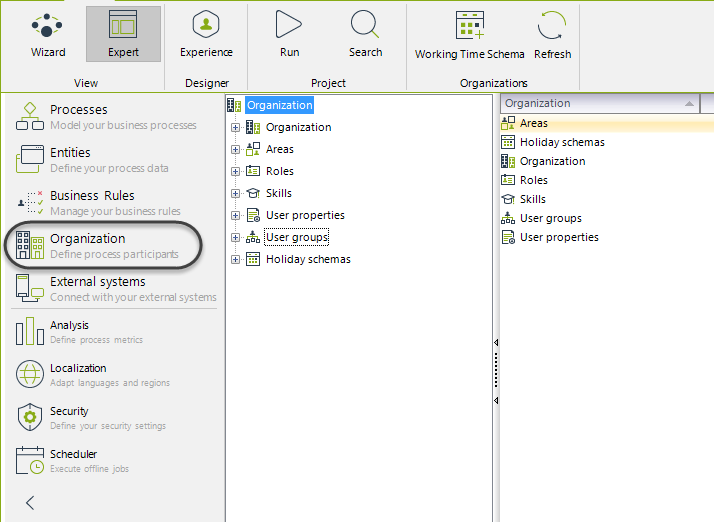Expand the User properties tree node
714x522 pixels.
(235, 215)
